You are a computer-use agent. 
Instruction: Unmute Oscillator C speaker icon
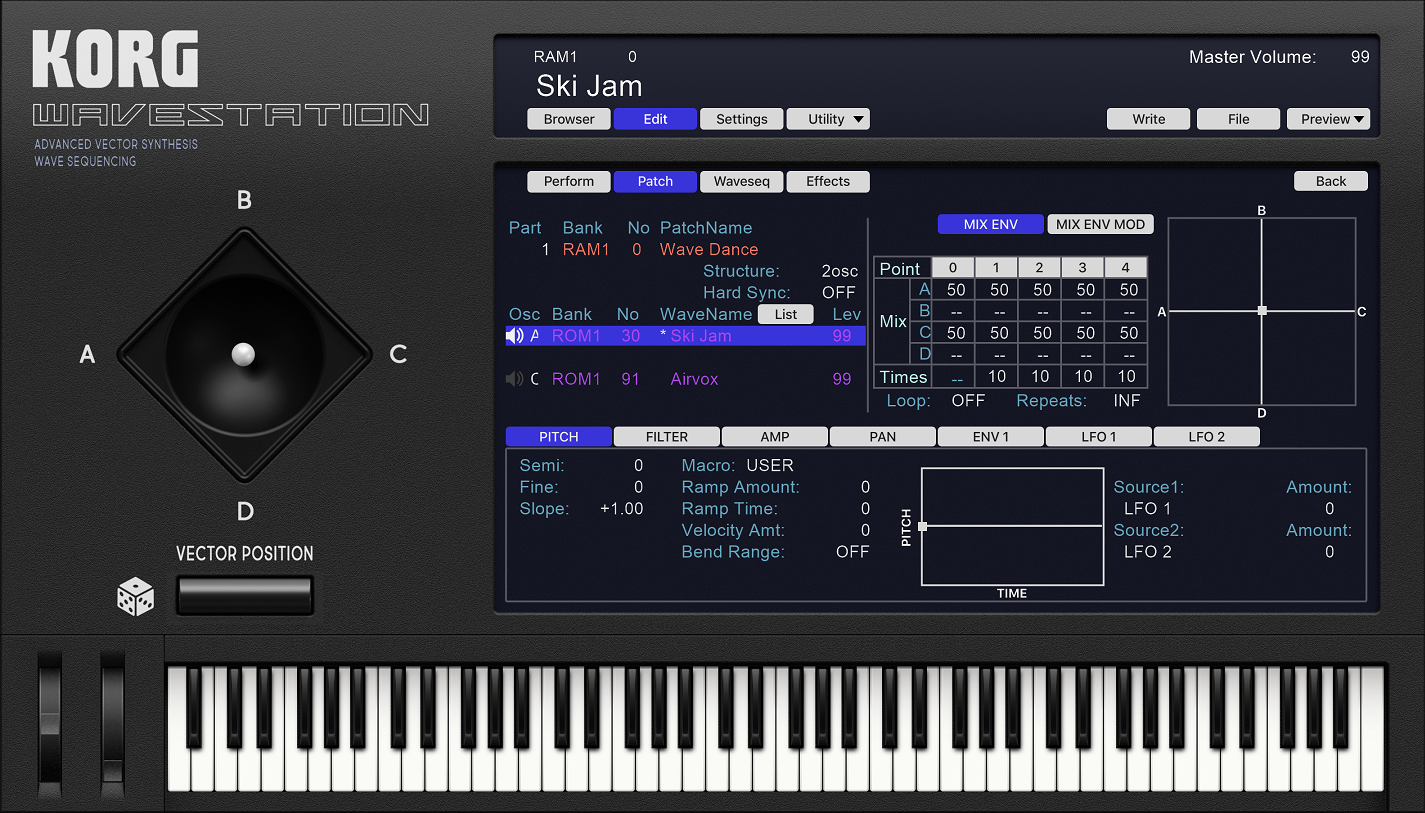[x=513, y=378]
